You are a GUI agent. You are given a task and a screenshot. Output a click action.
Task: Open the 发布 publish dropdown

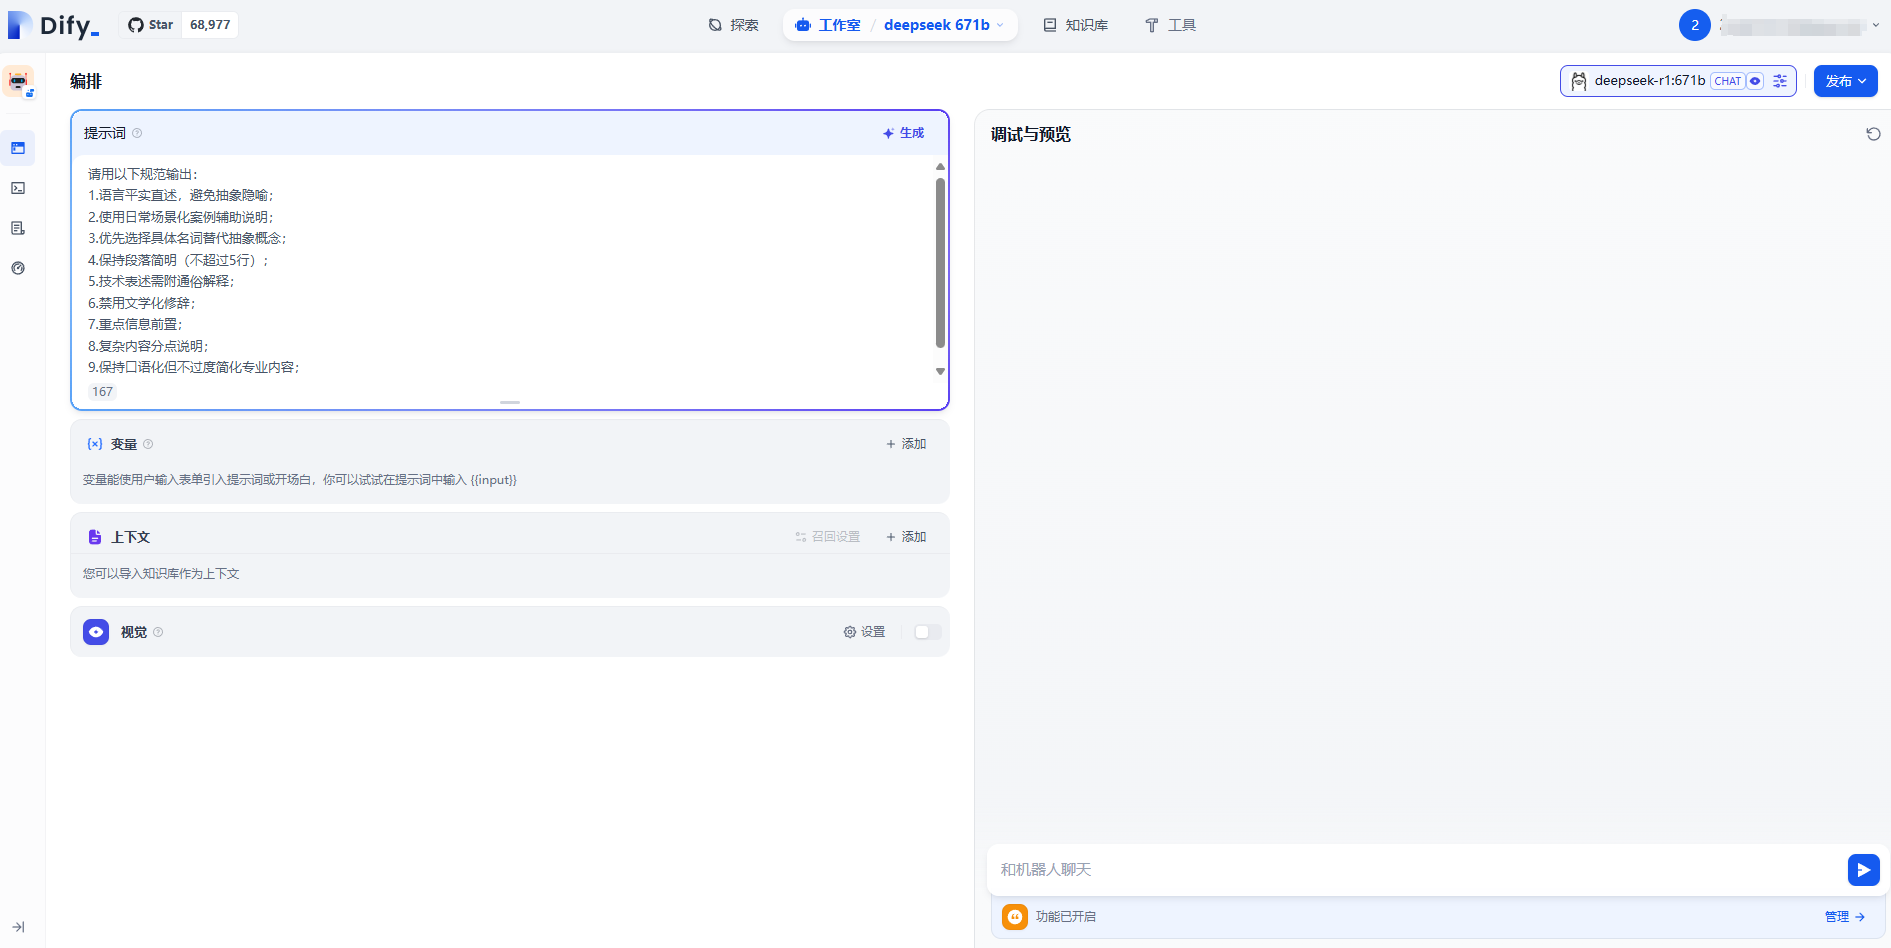[x=1845, y=81]
